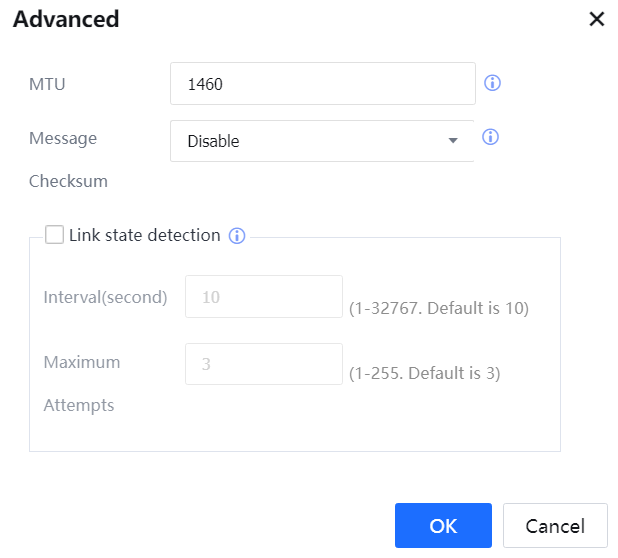This screenshot has width=618, height=558.
Task: Click the info icon next to MTU
Action: click(491, 83)
